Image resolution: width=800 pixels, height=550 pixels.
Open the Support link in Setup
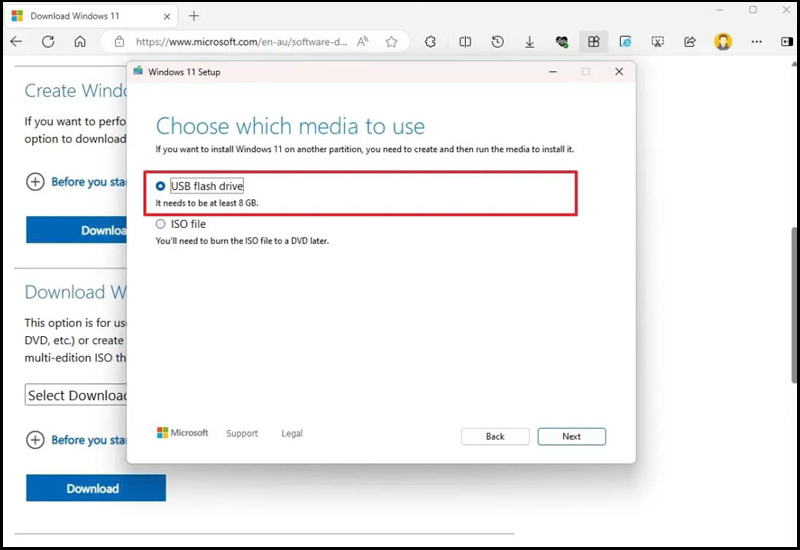pos(242,433)
